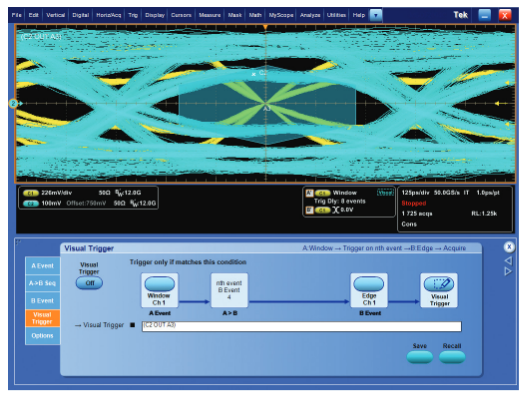Viewport: 526px width, 396px height.
Task: Open the Measure menu
Action: (x=210, y=15)
